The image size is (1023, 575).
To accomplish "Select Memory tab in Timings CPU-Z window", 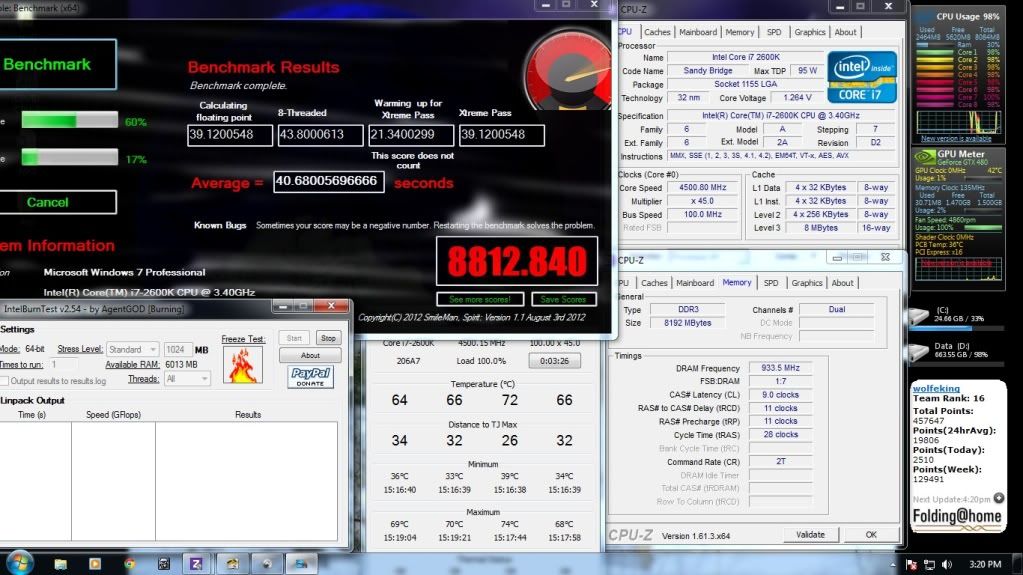I will (x=737, y=283).
